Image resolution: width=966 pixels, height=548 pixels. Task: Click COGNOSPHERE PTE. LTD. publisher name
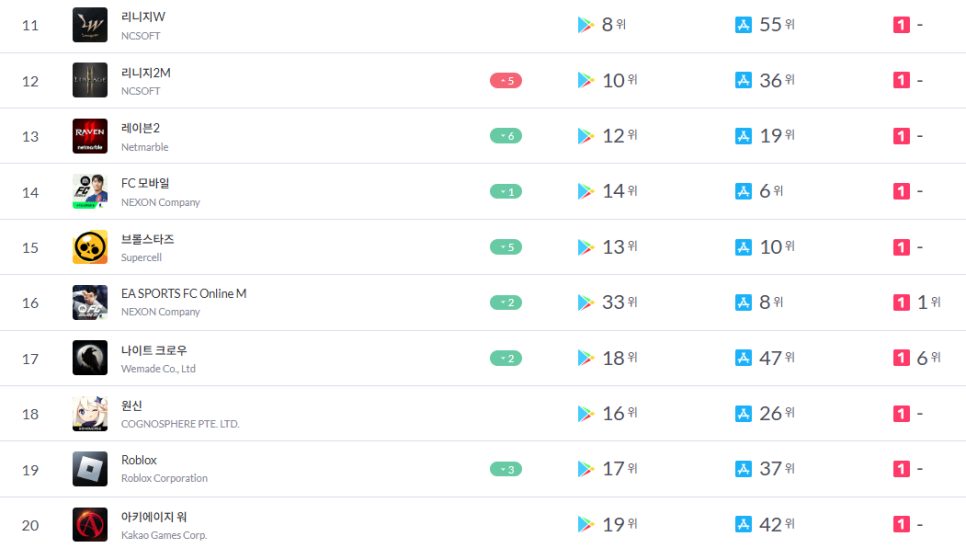[180, 424]
